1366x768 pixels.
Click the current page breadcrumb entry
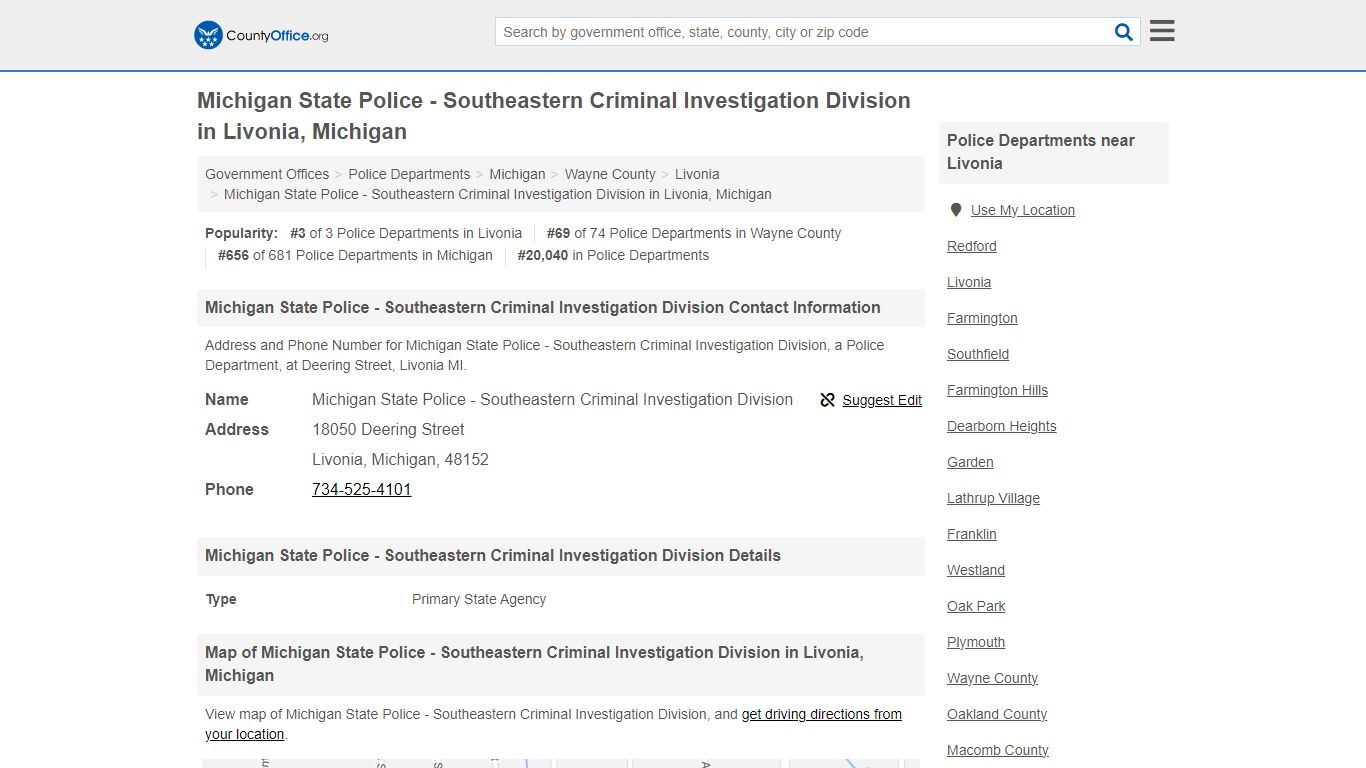[x=498, y=194]
